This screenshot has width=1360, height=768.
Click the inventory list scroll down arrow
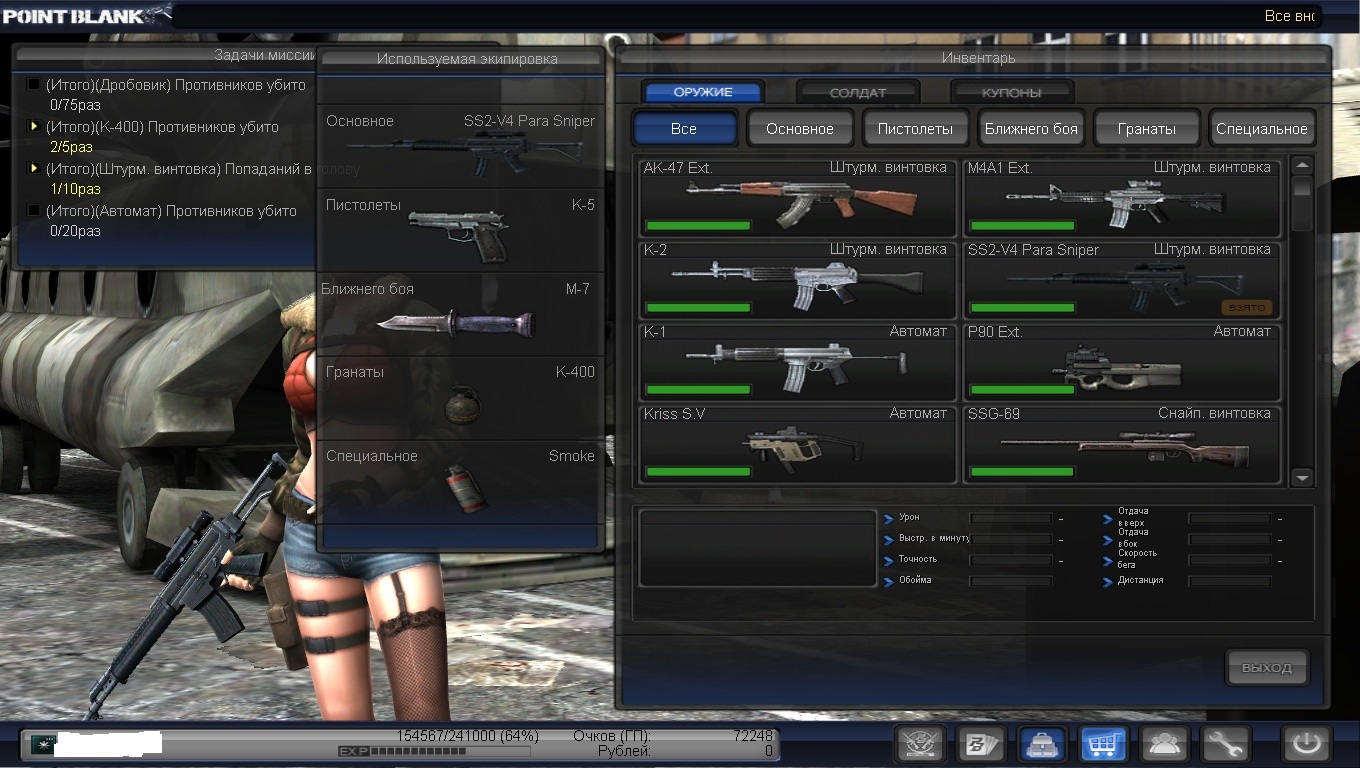[x=1302, y=478]
